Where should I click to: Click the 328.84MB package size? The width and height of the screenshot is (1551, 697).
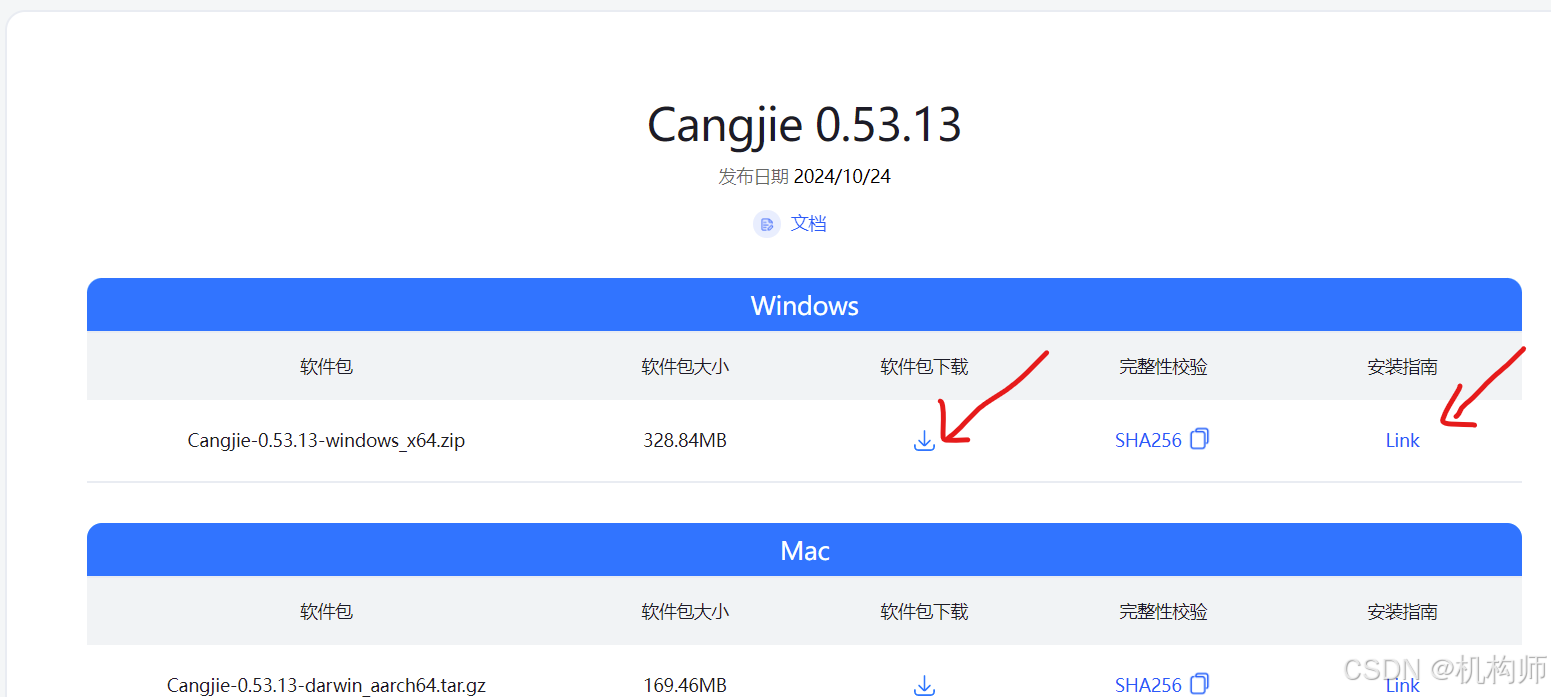coord(685,440)
